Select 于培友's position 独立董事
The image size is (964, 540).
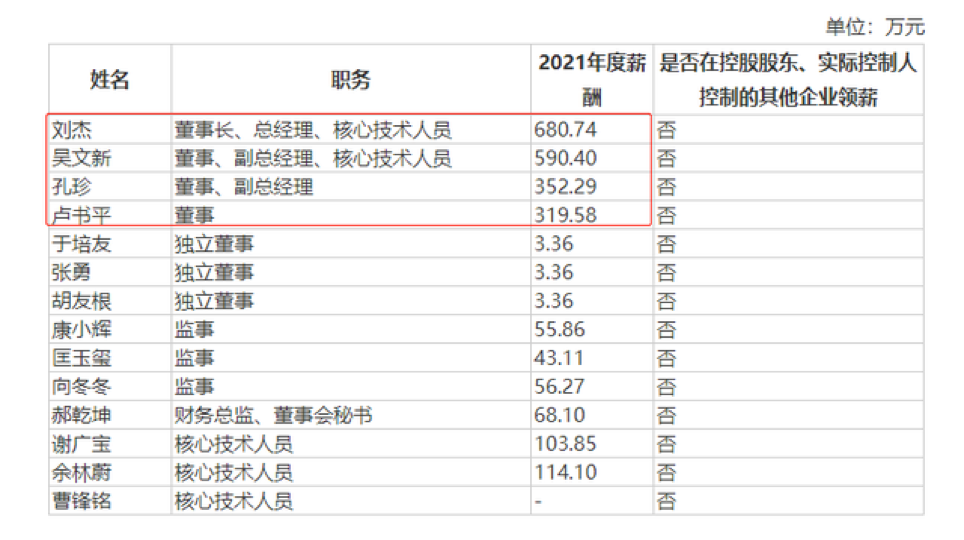pos(214,244)
